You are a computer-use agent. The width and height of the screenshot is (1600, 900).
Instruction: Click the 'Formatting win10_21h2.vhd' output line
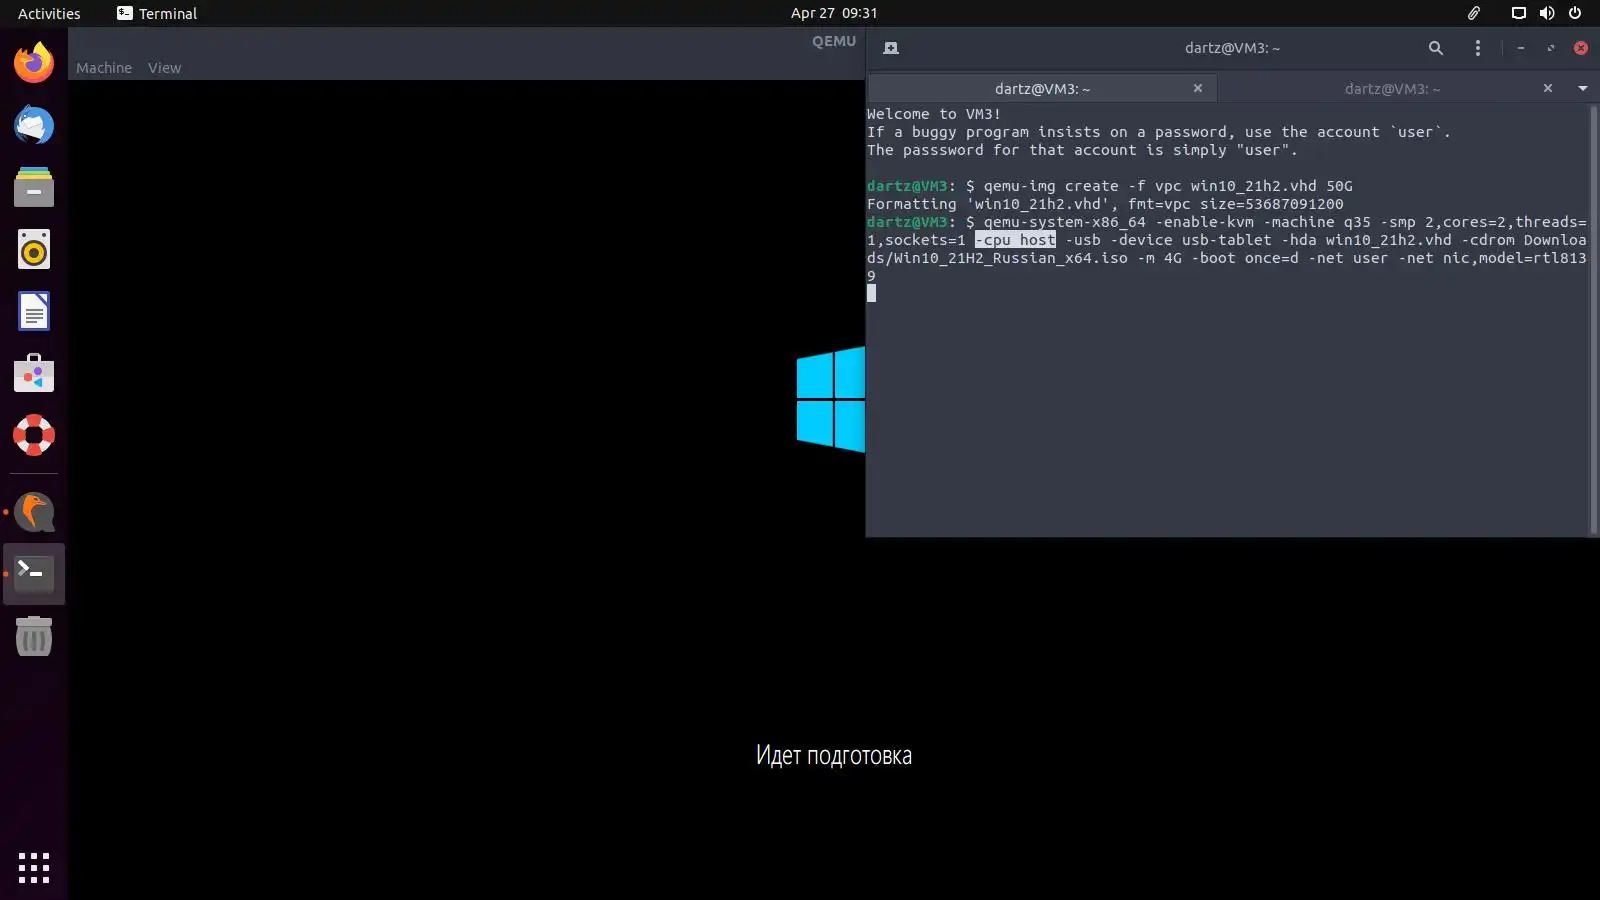[1105, 204]
